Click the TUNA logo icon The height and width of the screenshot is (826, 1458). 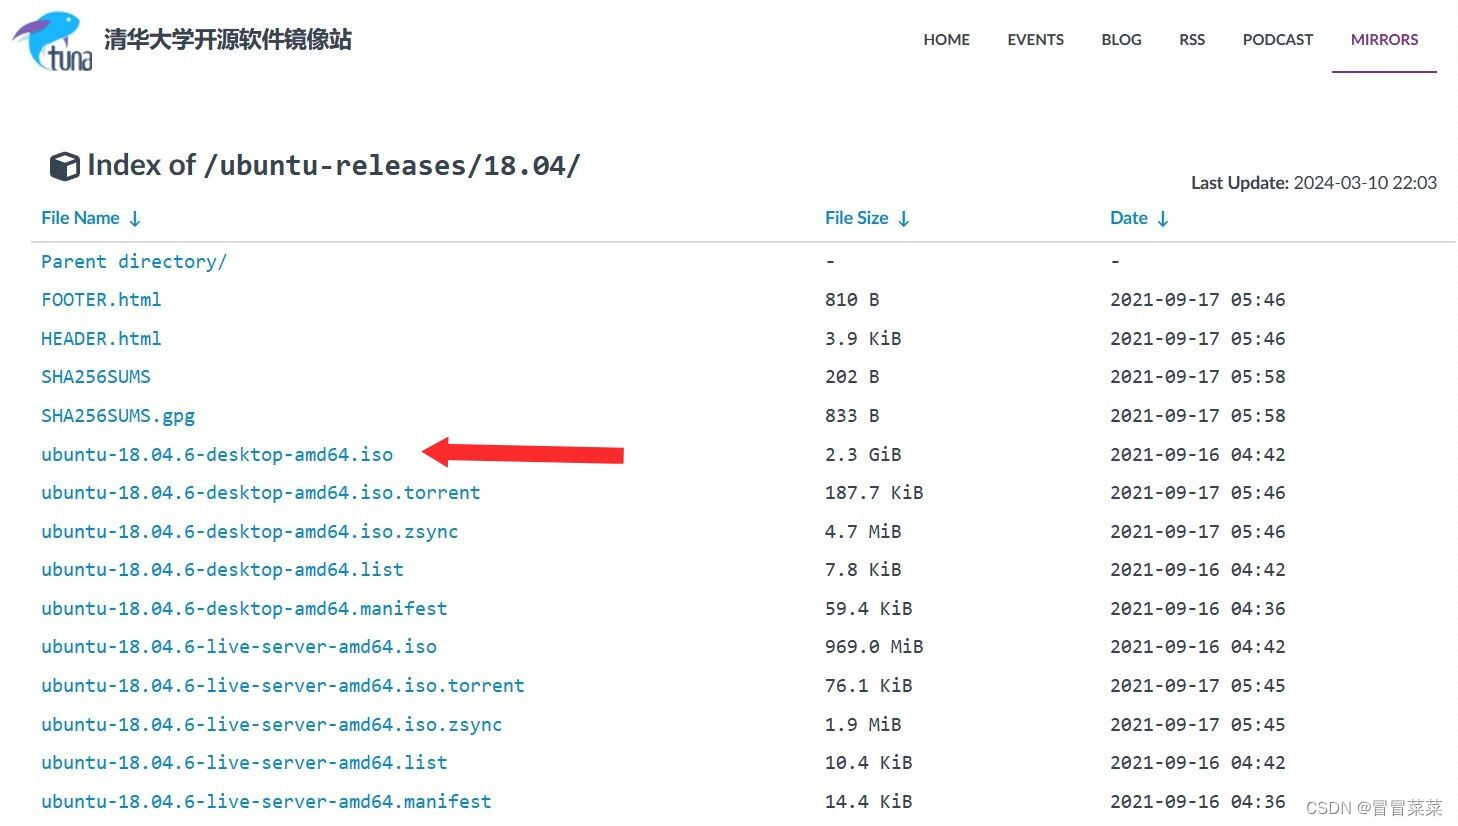coord(53,41)
